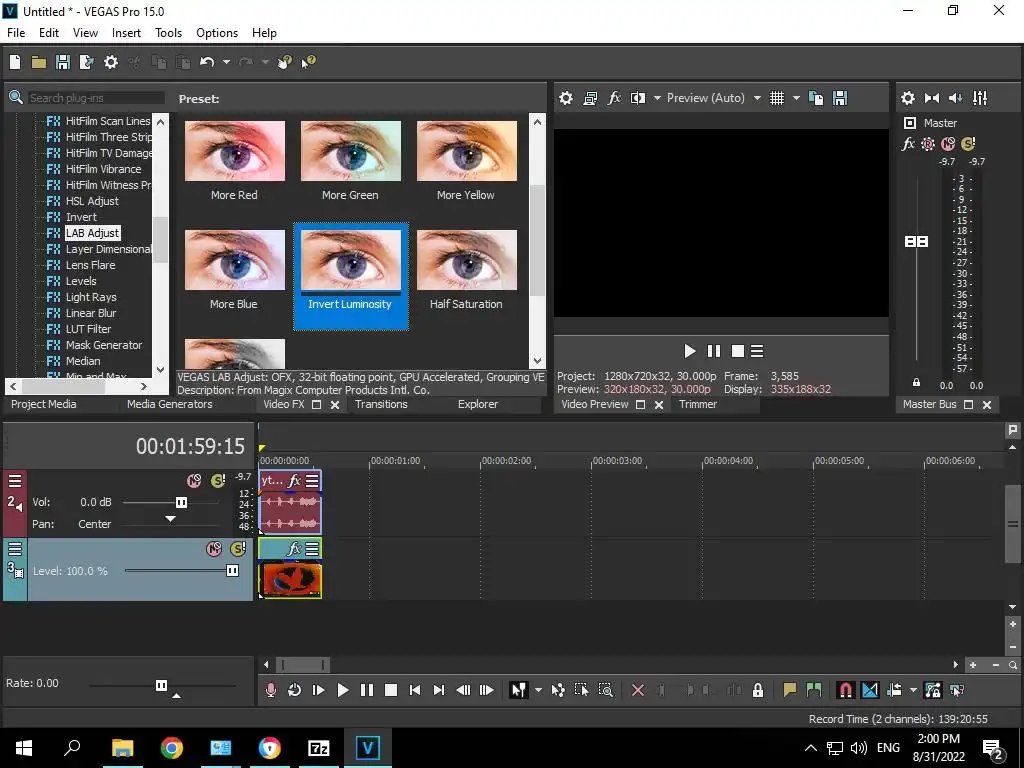Image resolution: width=1024 pixels, height=768 pixels.
Task: Toggle Enable Snapping magnet icon
Action: point(845,690)
